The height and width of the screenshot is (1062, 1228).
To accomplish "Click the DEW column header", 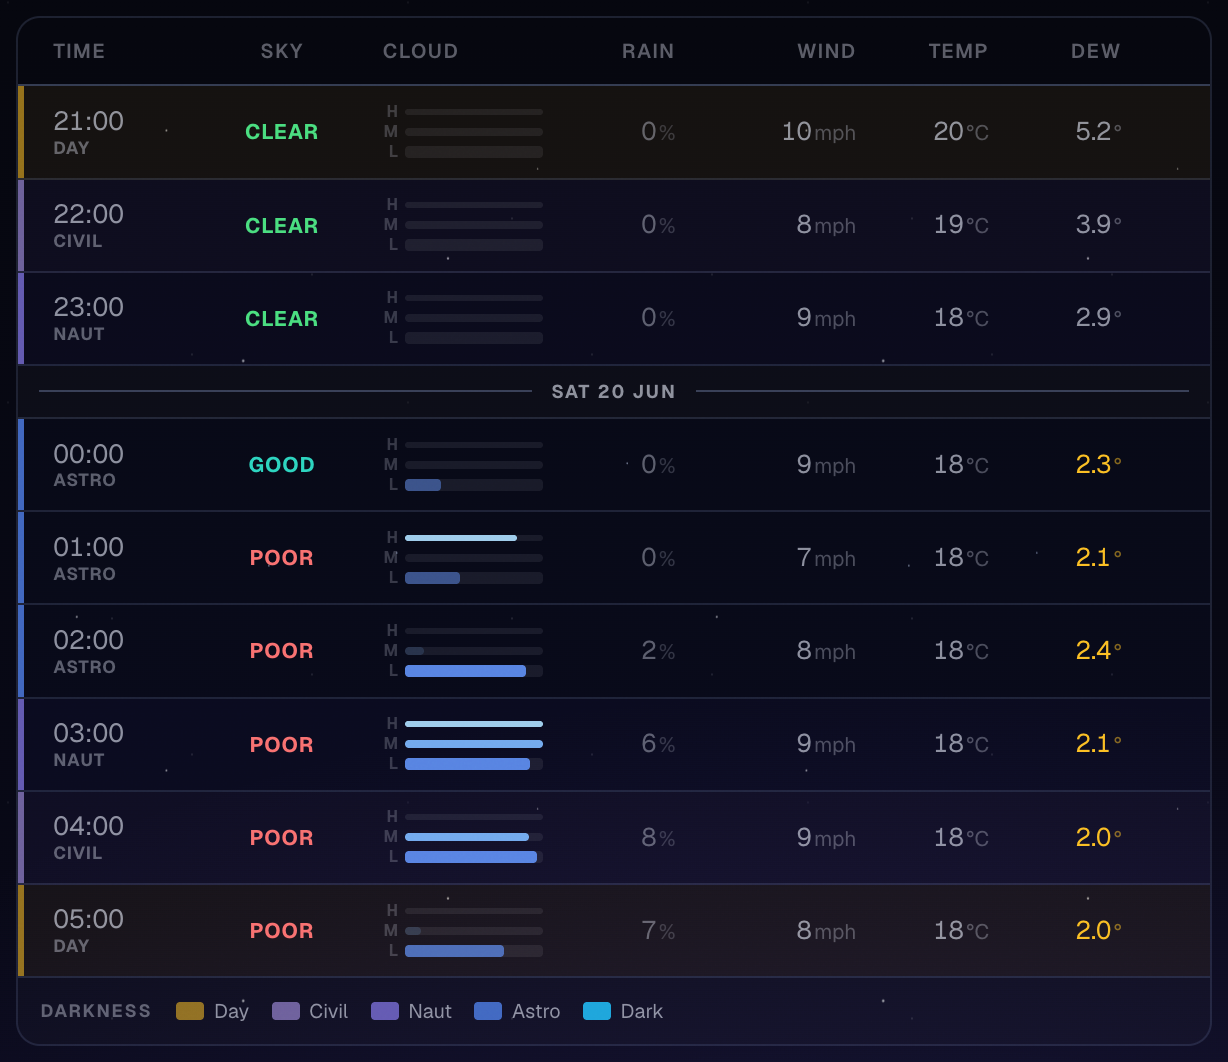I will pyautogui.click(x=1096, y=51).
